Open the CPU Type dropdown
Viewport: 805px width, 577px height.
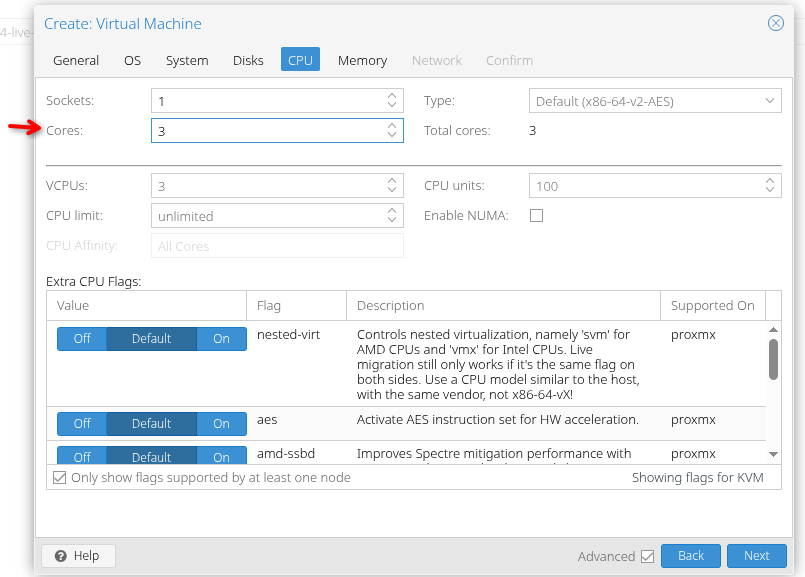[770, 101]
